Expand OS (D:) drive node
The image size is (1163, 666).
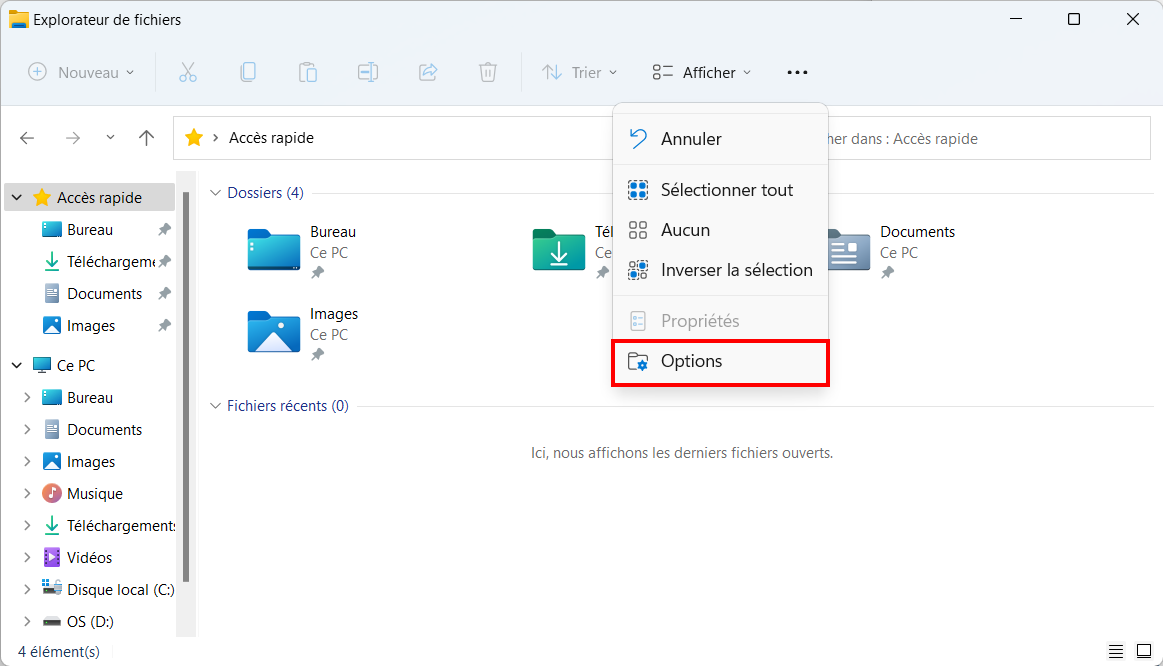pos(27,622)
